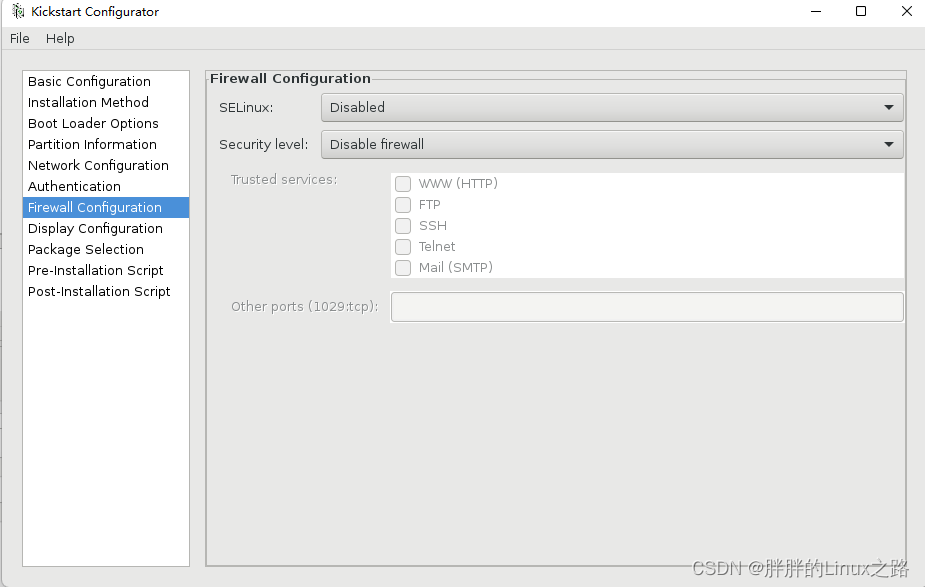Switch to Network Configuration section

[x=98, y=166]
